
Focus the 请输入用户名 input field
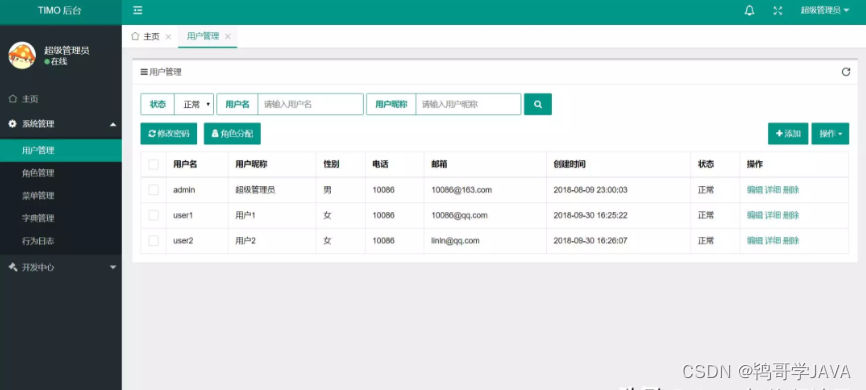(x=310, y=104)
